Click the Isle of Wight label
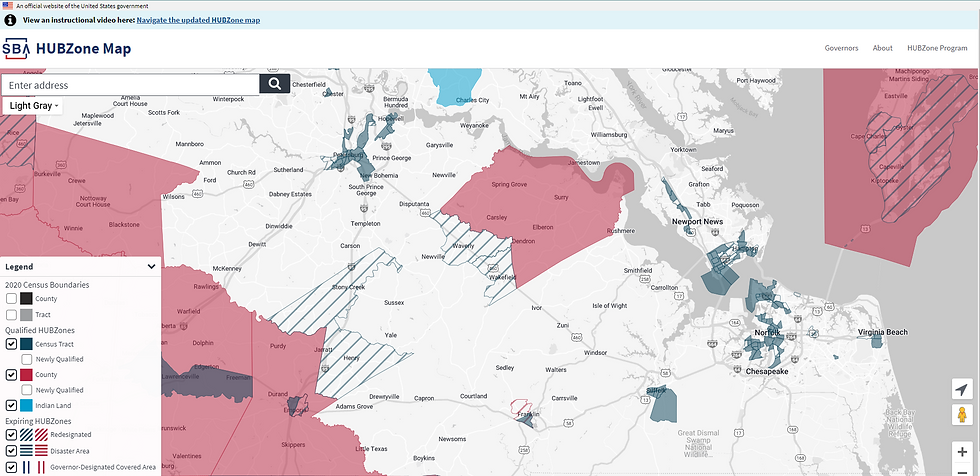980x476 pixels. coord(609,305)
